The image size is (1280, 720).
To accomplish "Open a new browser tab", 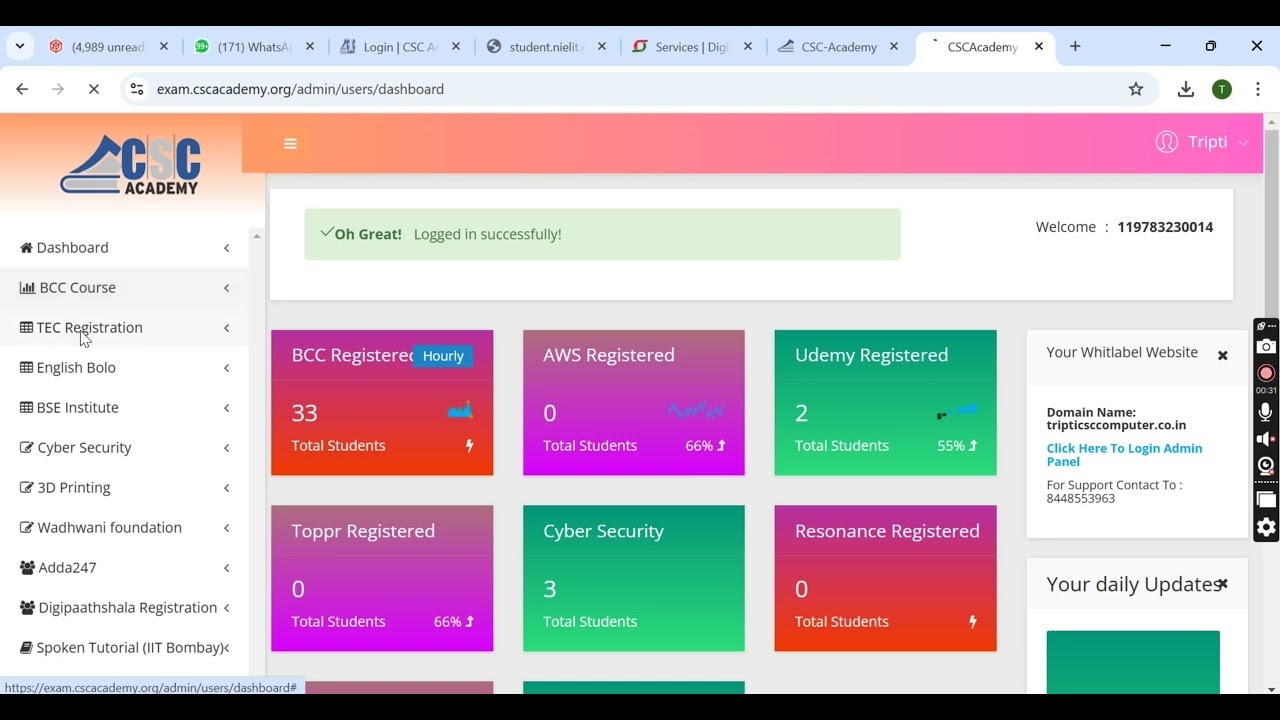I will coord(1075,47).
